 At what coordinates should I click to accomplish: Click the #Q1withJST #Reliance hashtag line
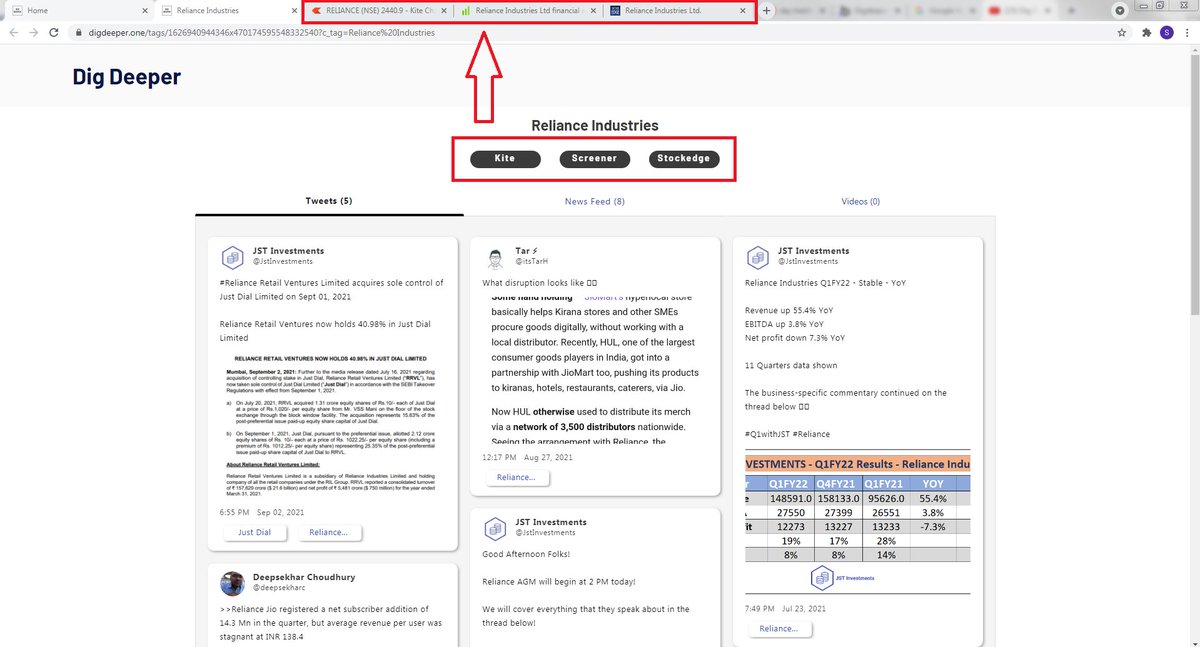pos(788,434)
